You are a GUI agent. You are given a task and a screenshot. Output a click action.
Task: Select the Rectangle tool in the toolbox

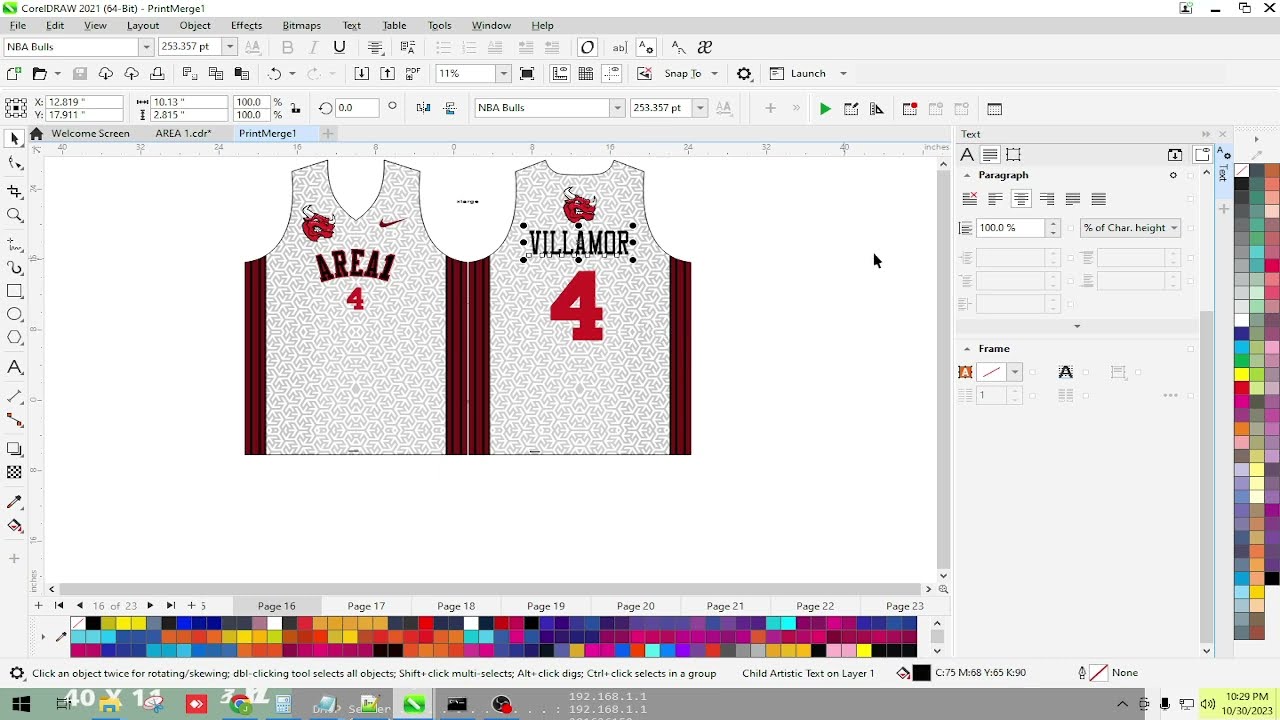[14, 291]
